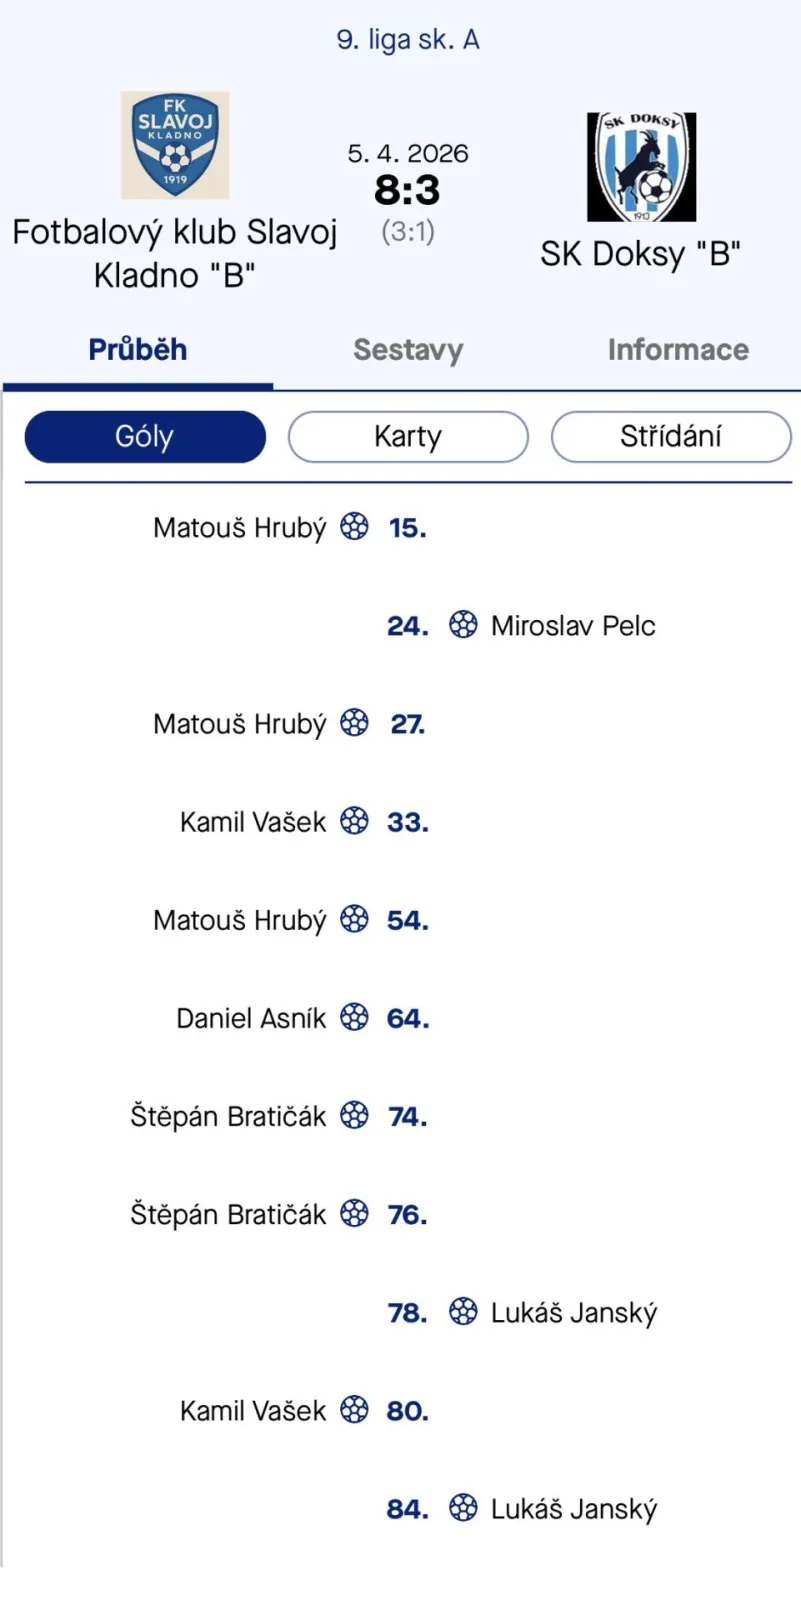This screenshot has width=801, height=1600.
Task: Click goal icon at minute 15
Action: (x=354, y=526)
